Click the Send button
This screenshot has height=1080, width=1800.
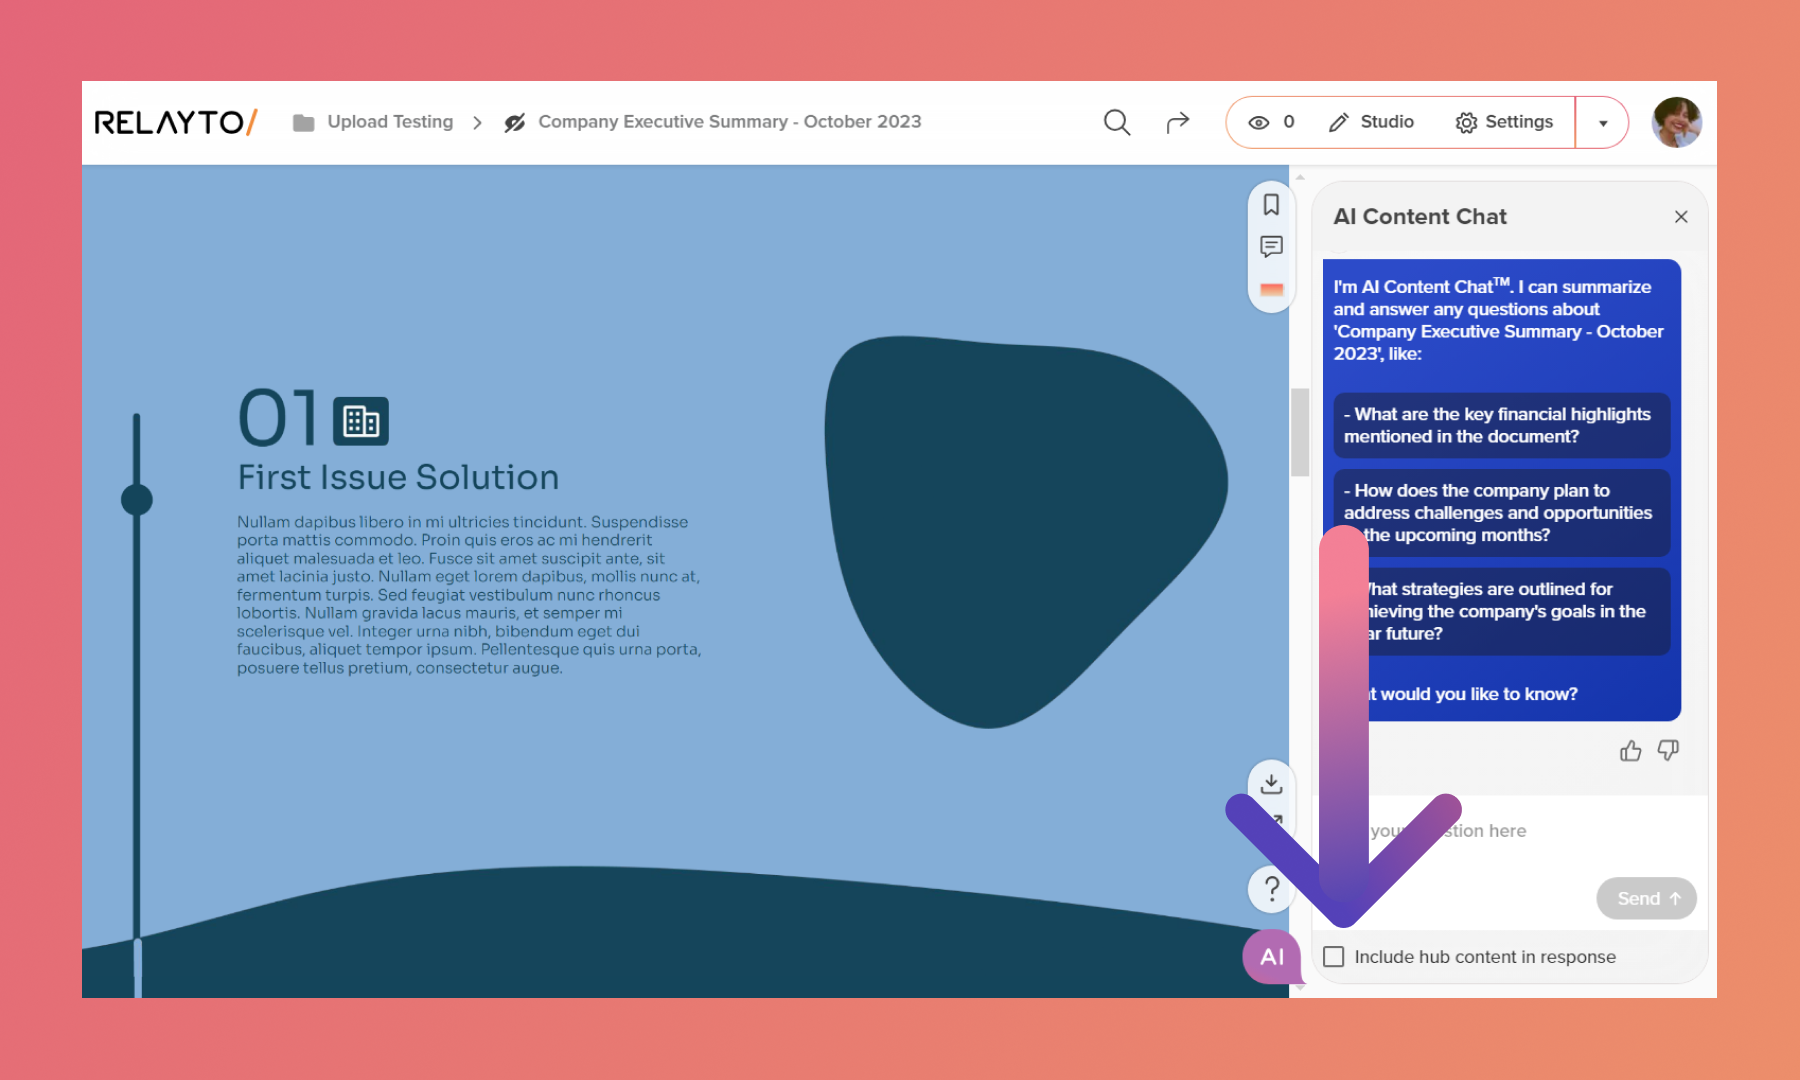point(1646,899)
